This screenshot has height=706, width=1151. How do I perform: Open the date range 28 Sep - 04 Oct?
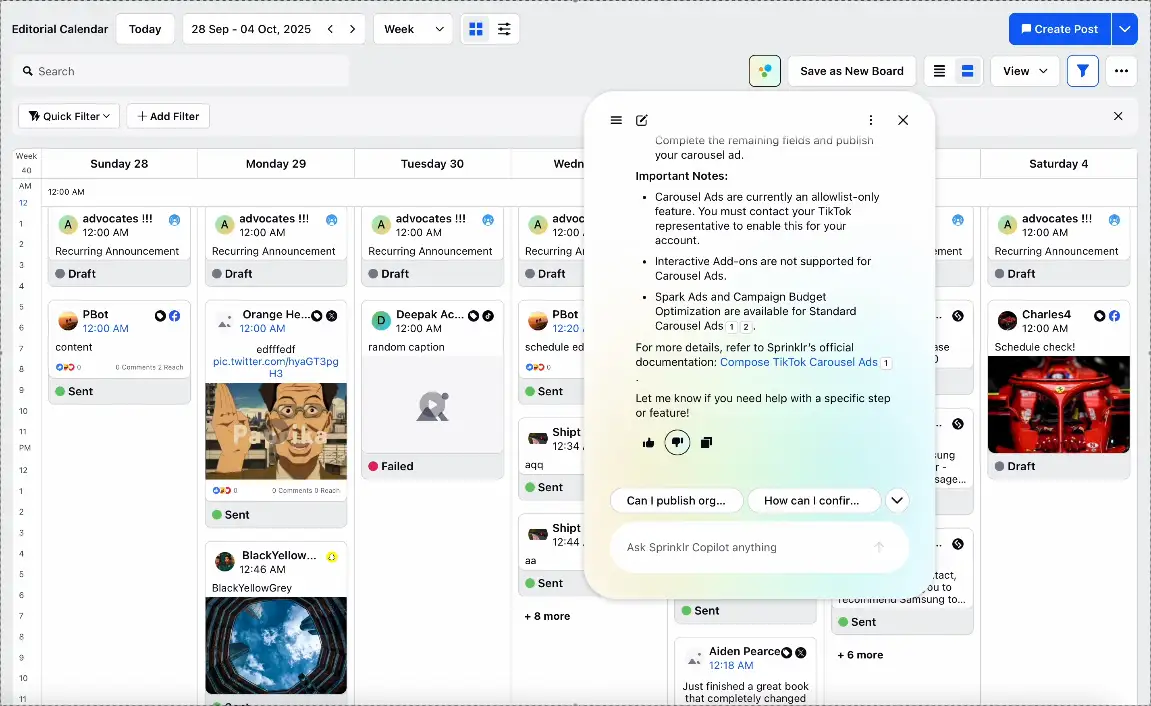coord(251,29)
